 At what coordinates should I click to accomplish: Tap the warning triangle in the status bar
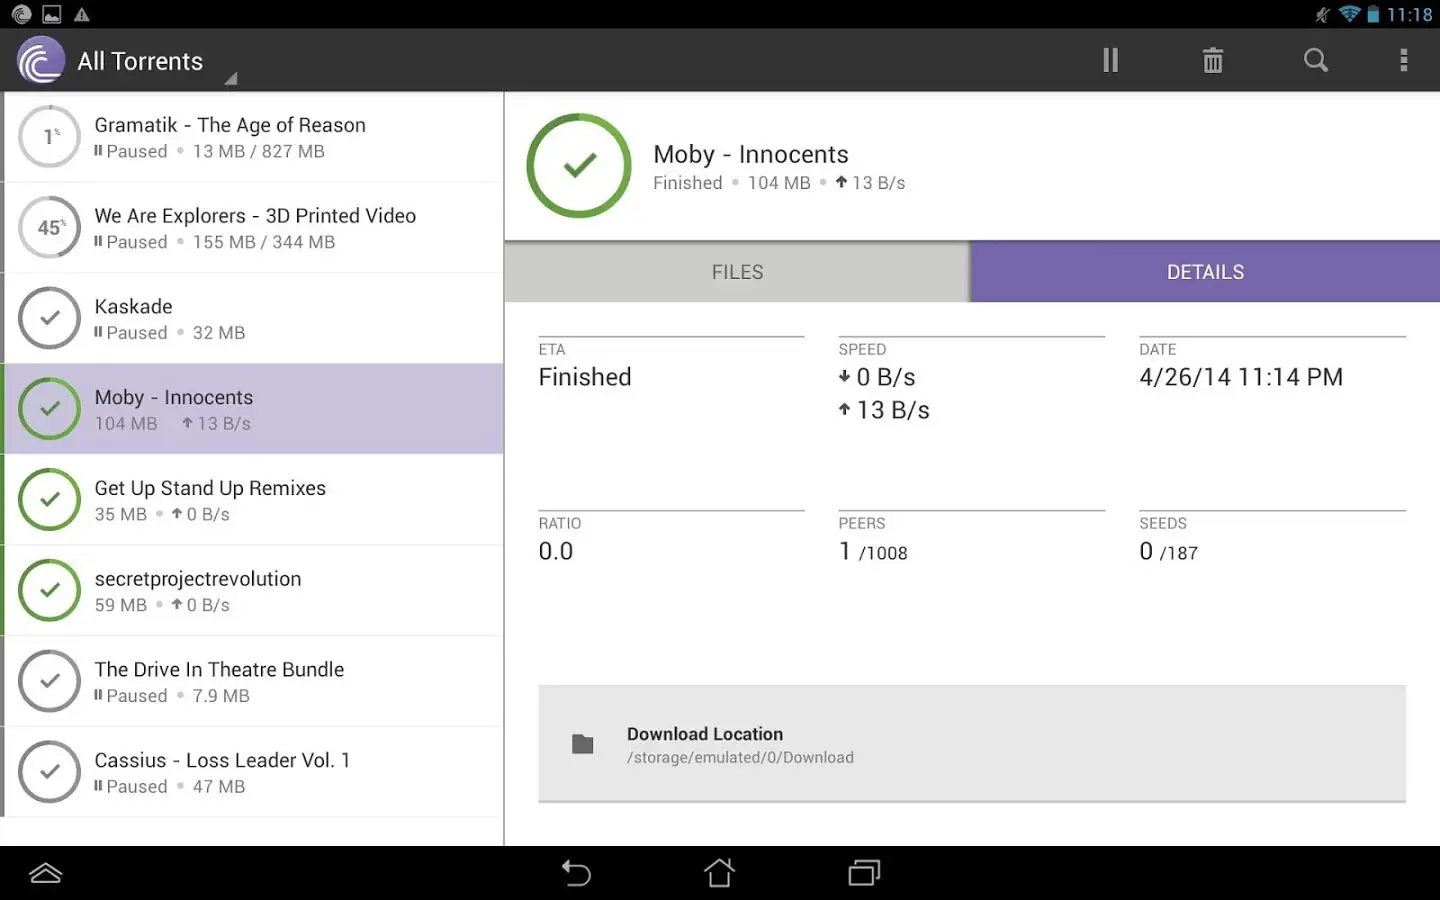[x=82, y=14]
